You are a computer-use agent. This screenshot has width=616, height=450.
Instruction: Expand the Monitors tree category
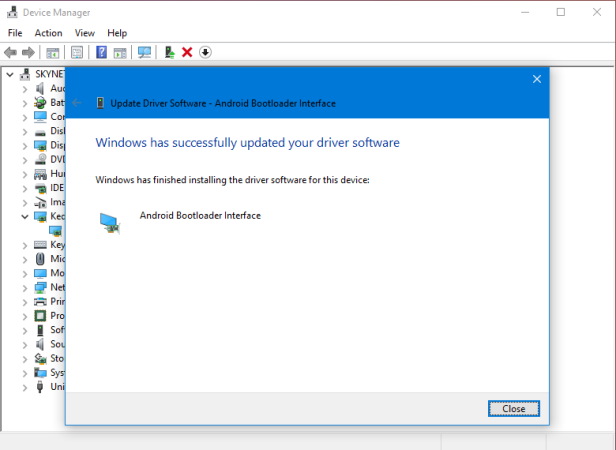(x=25, y=274)
